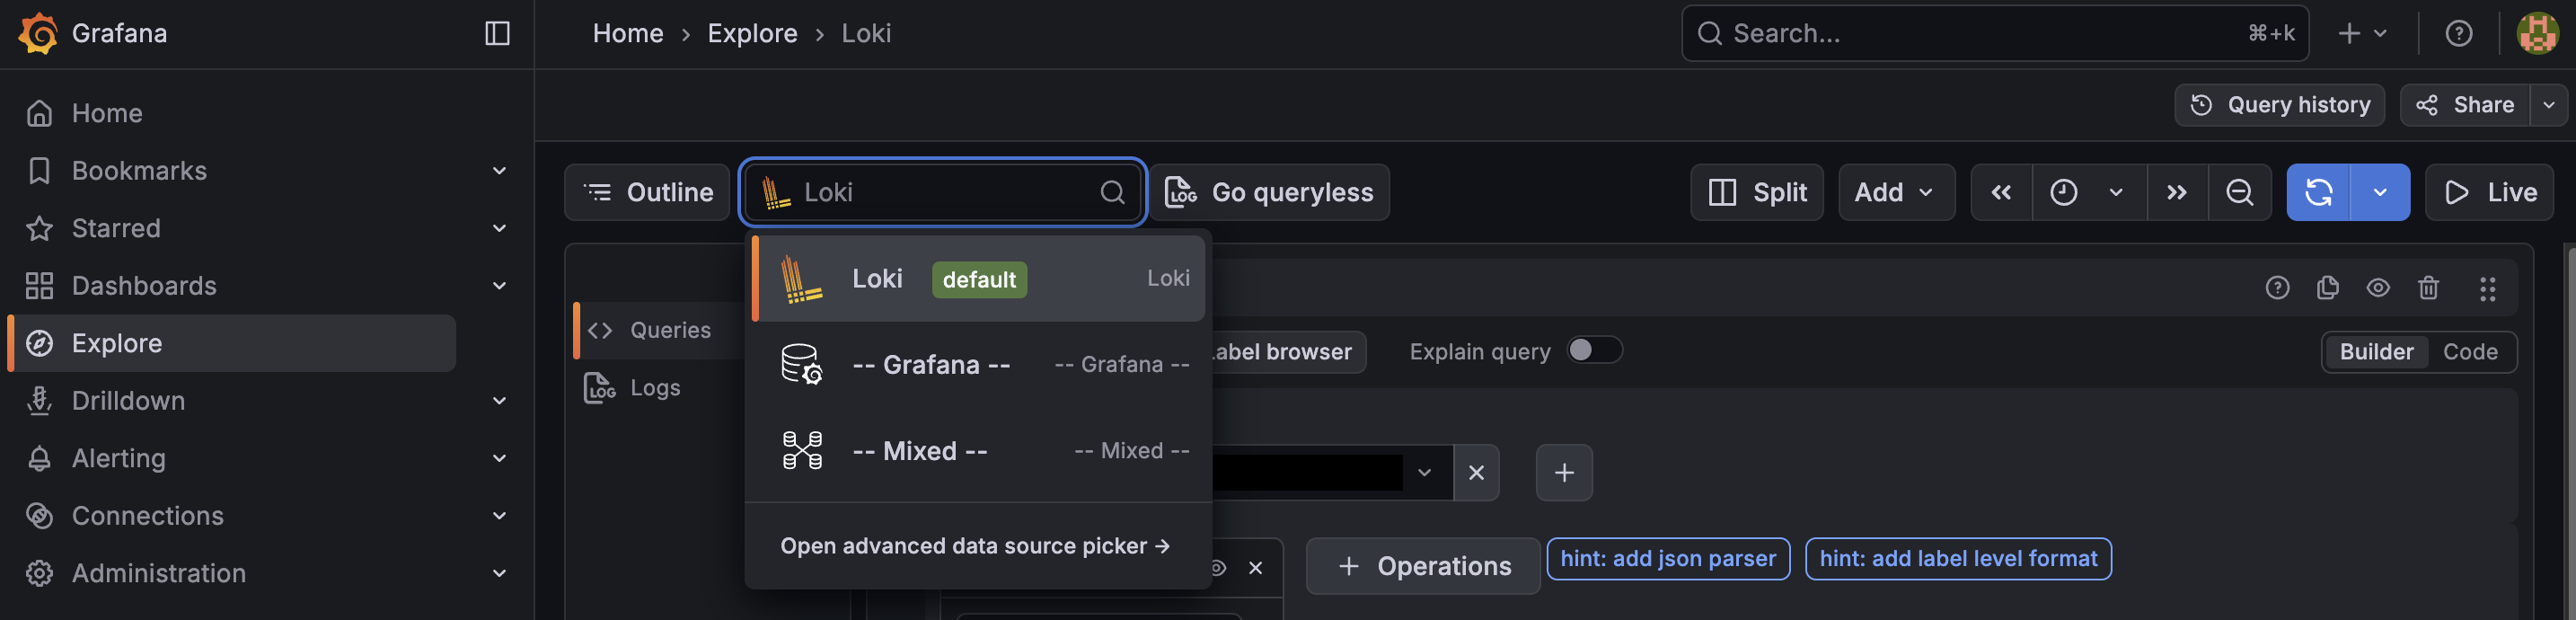Toggle the Explain query switch
This screenshot has height=620, width=2576.
tap(1594, 350)
